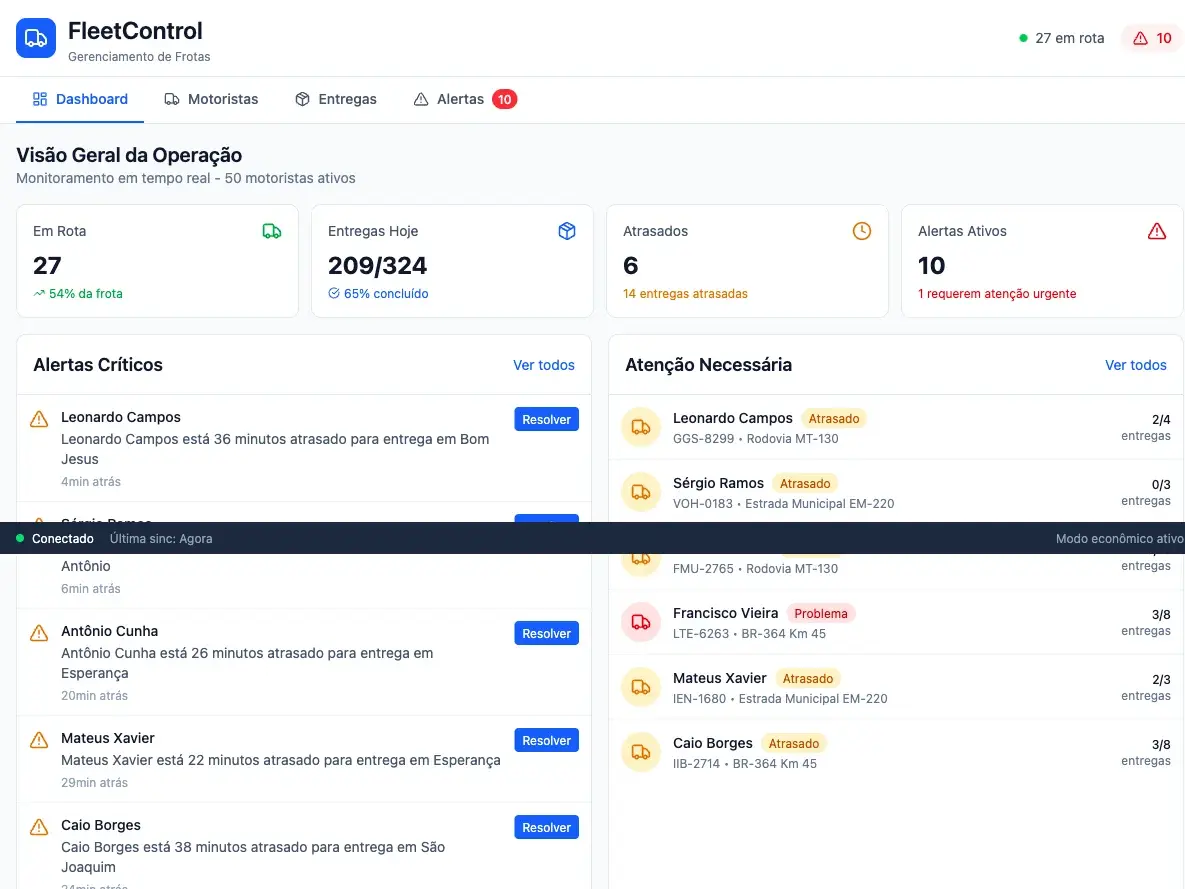Click 'LTE-6263 • BR-364 Km 45' text

(x=749, y=633)
